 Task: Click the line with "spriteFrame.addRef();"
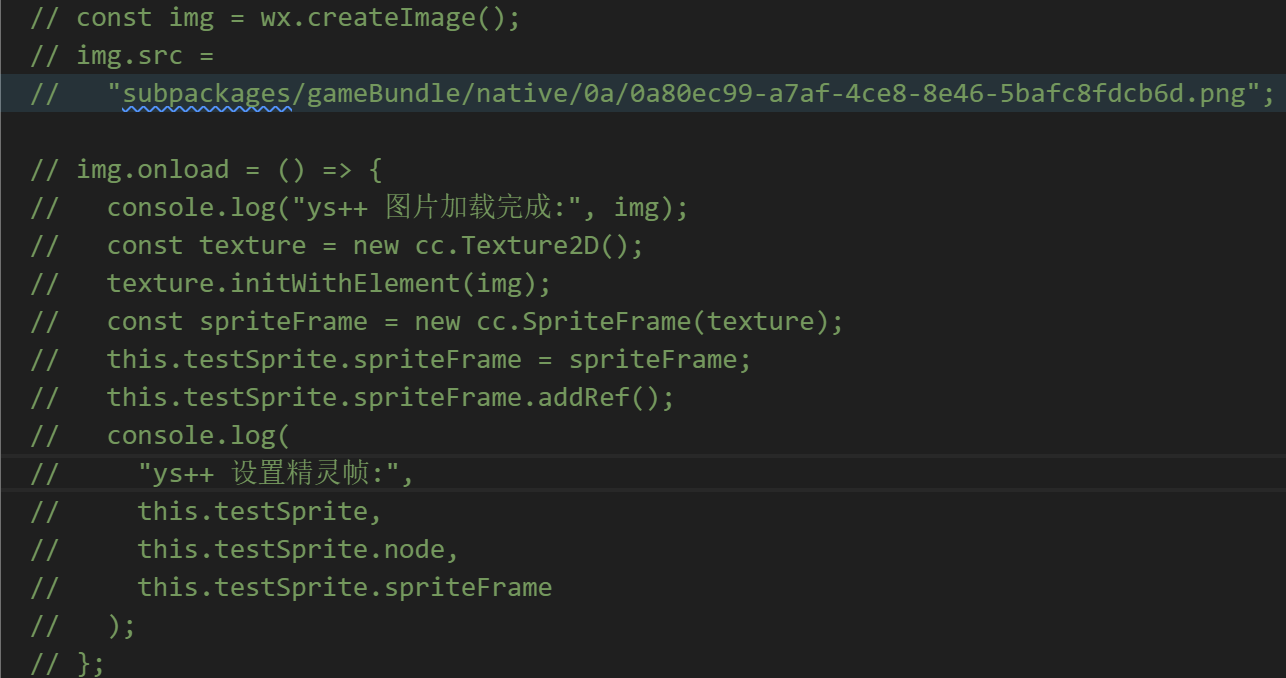353,398
